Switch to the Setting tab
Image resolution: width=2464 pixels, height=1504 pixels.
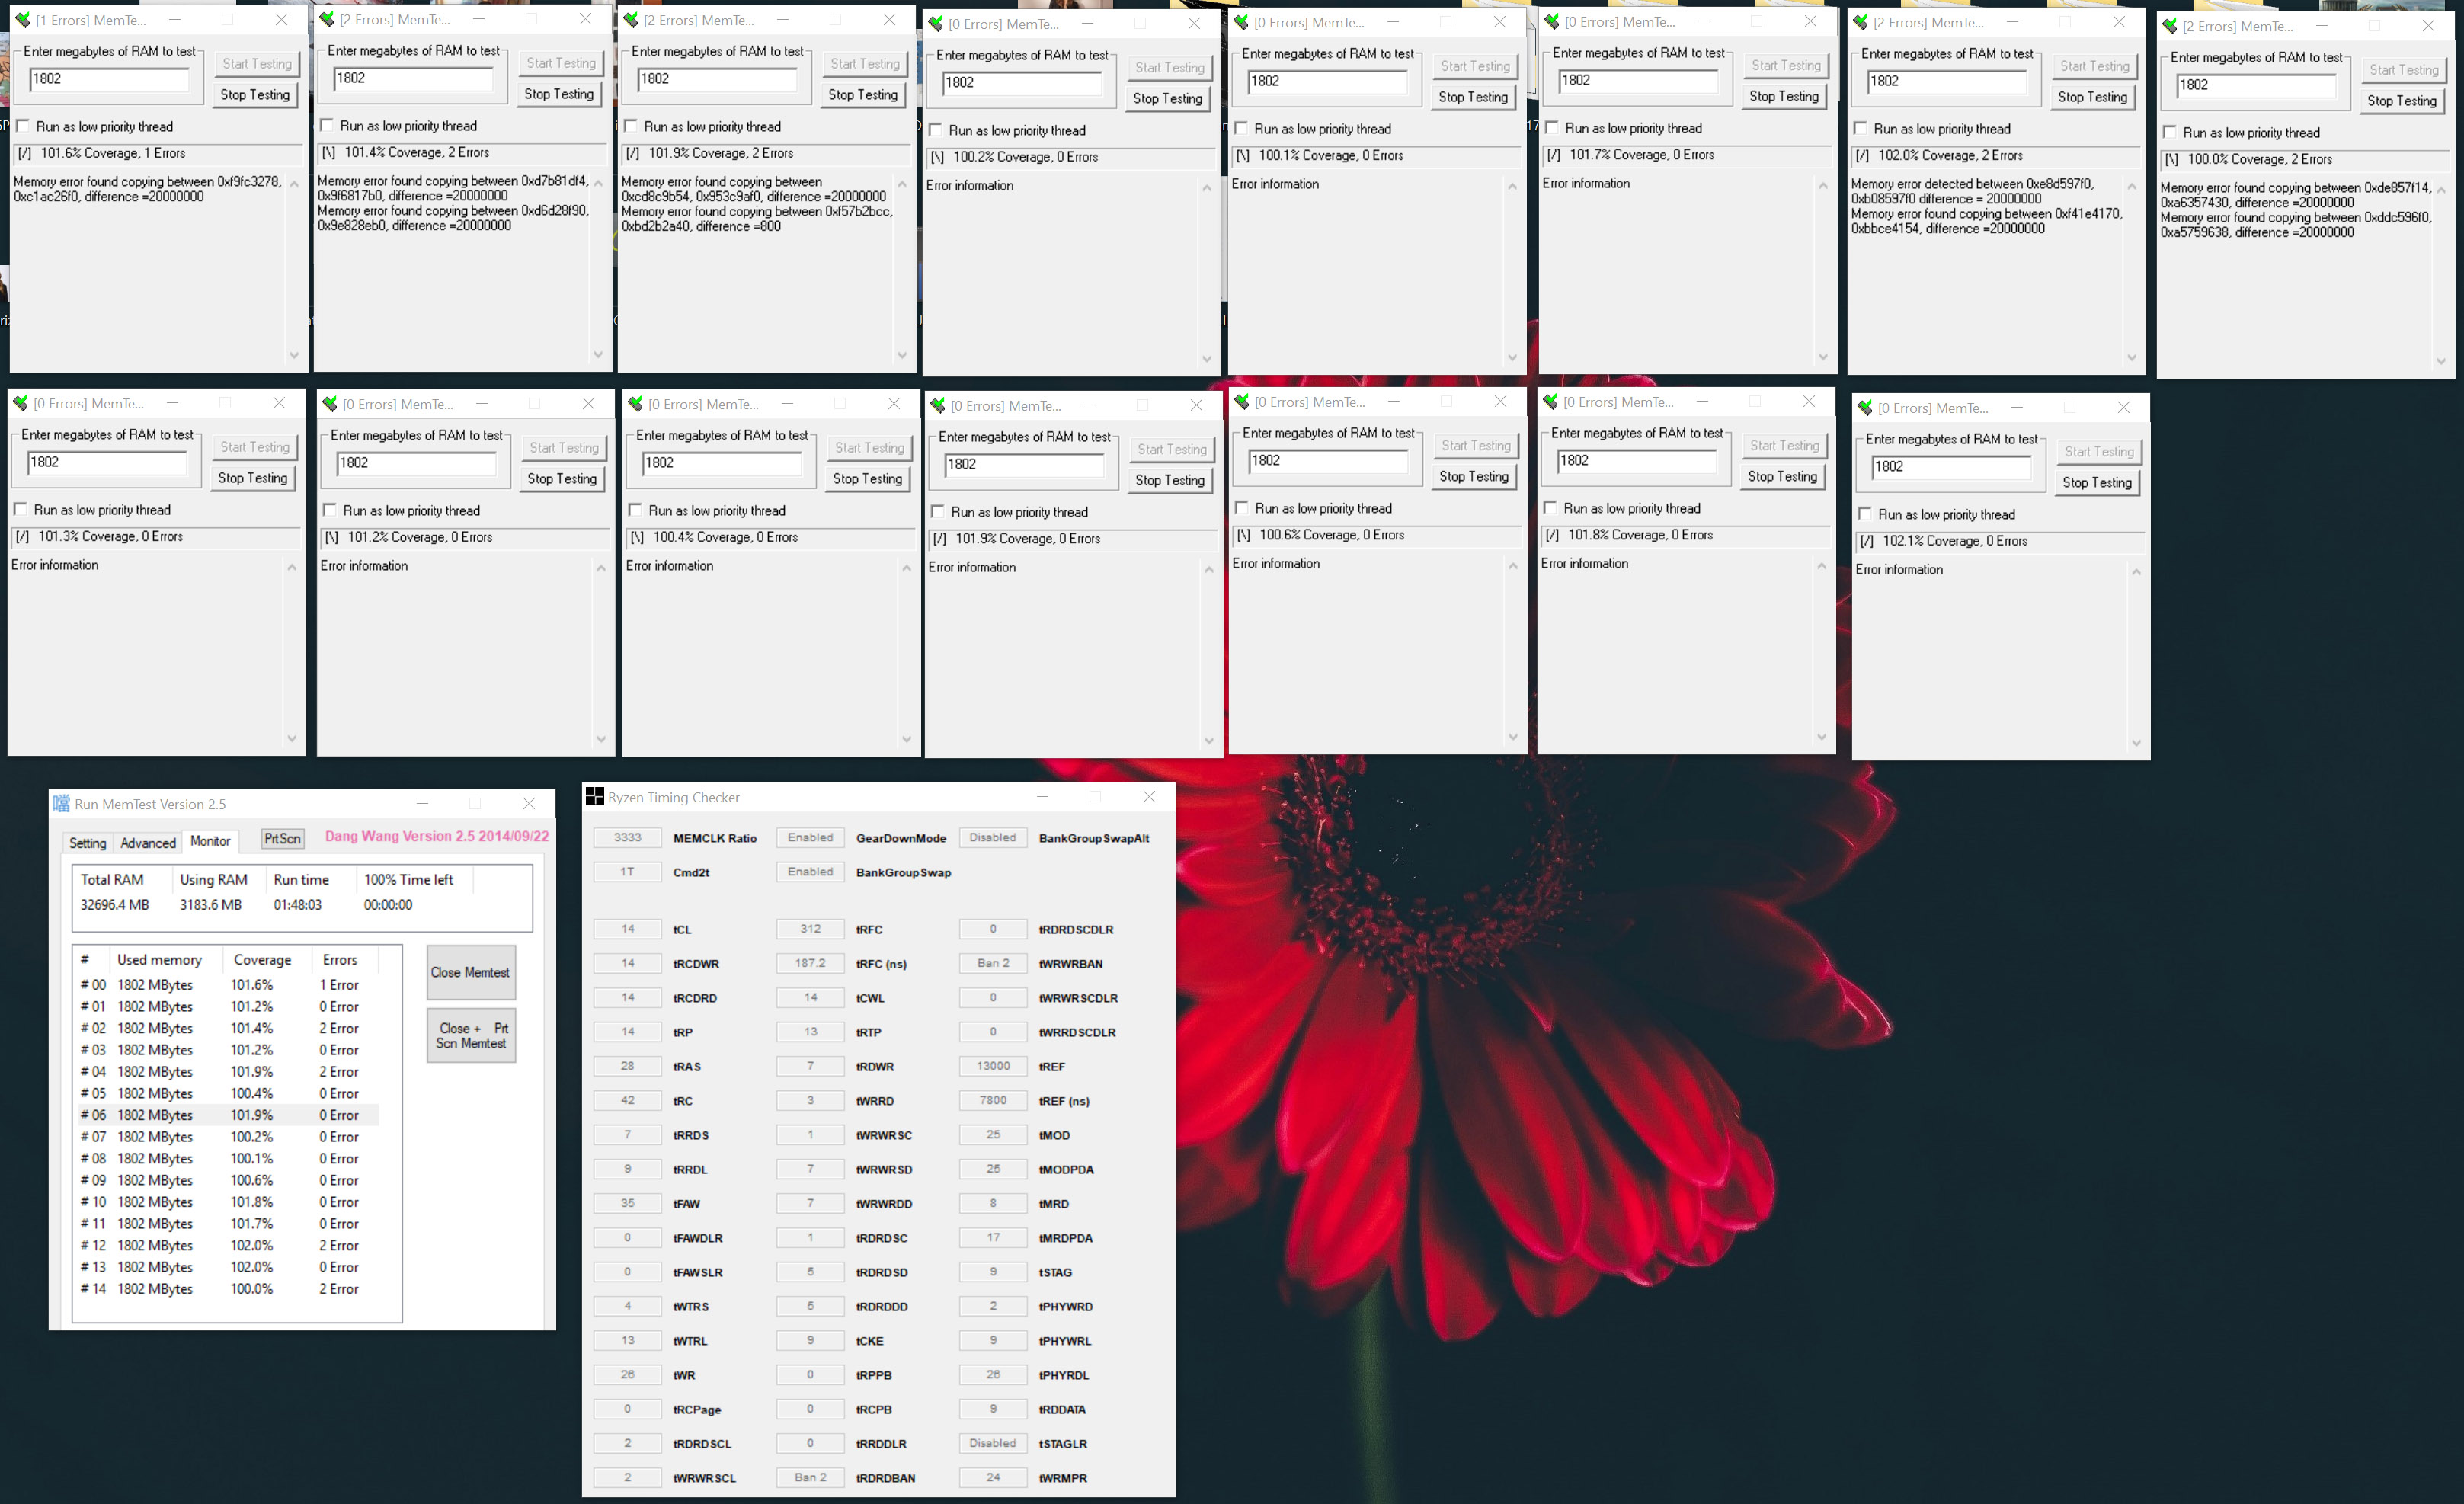click(x=87, y=842)
